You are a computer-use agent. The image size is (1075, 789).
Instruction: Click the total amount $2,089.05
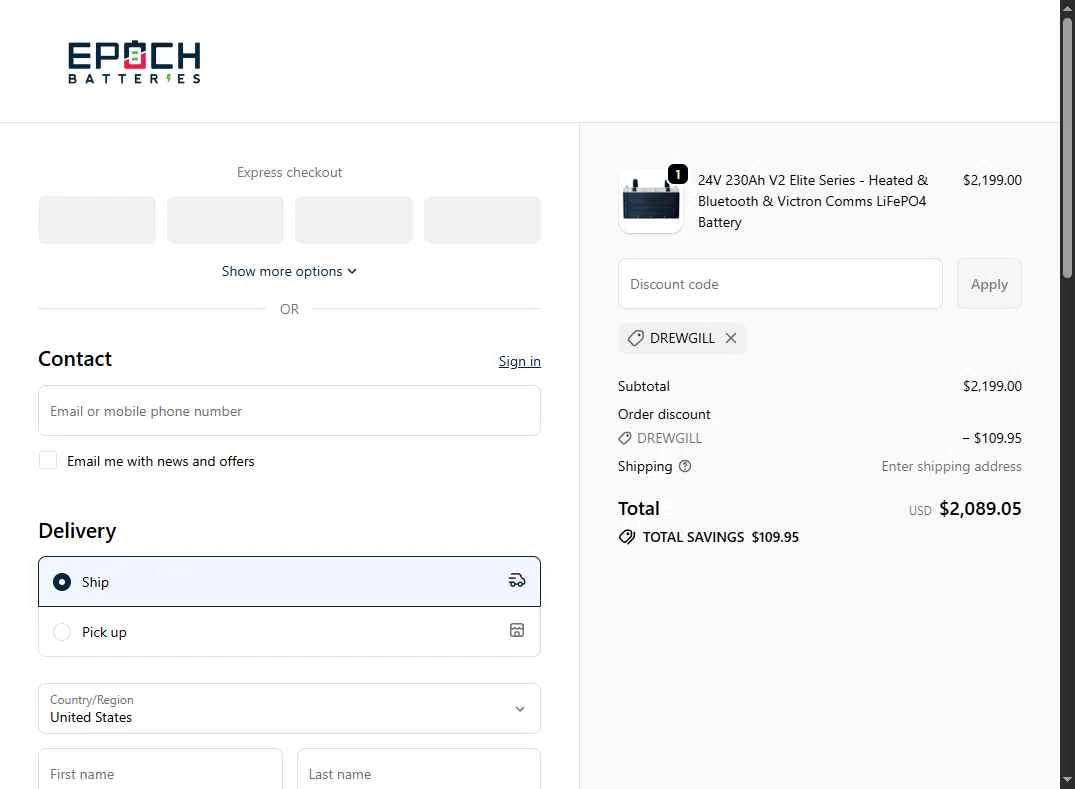pyautogui.click(x=980, y=509)
